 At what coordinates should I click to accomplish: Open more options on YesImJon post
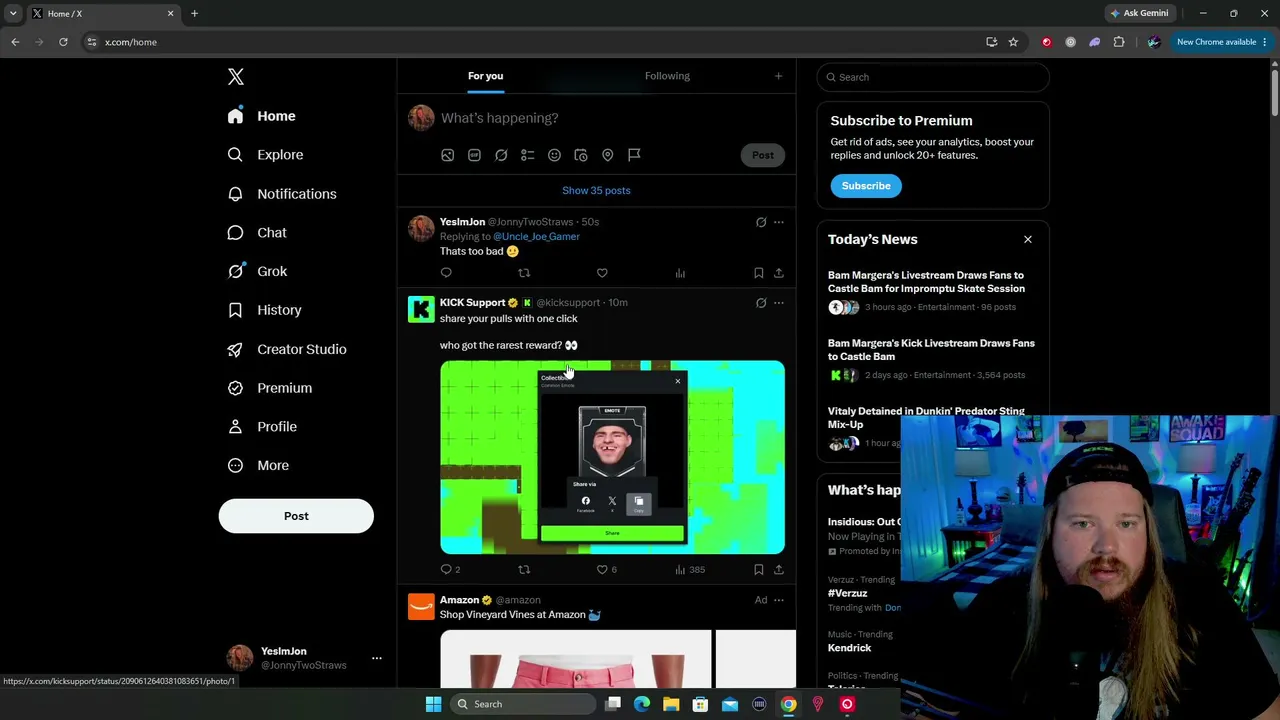coord(779,222)
